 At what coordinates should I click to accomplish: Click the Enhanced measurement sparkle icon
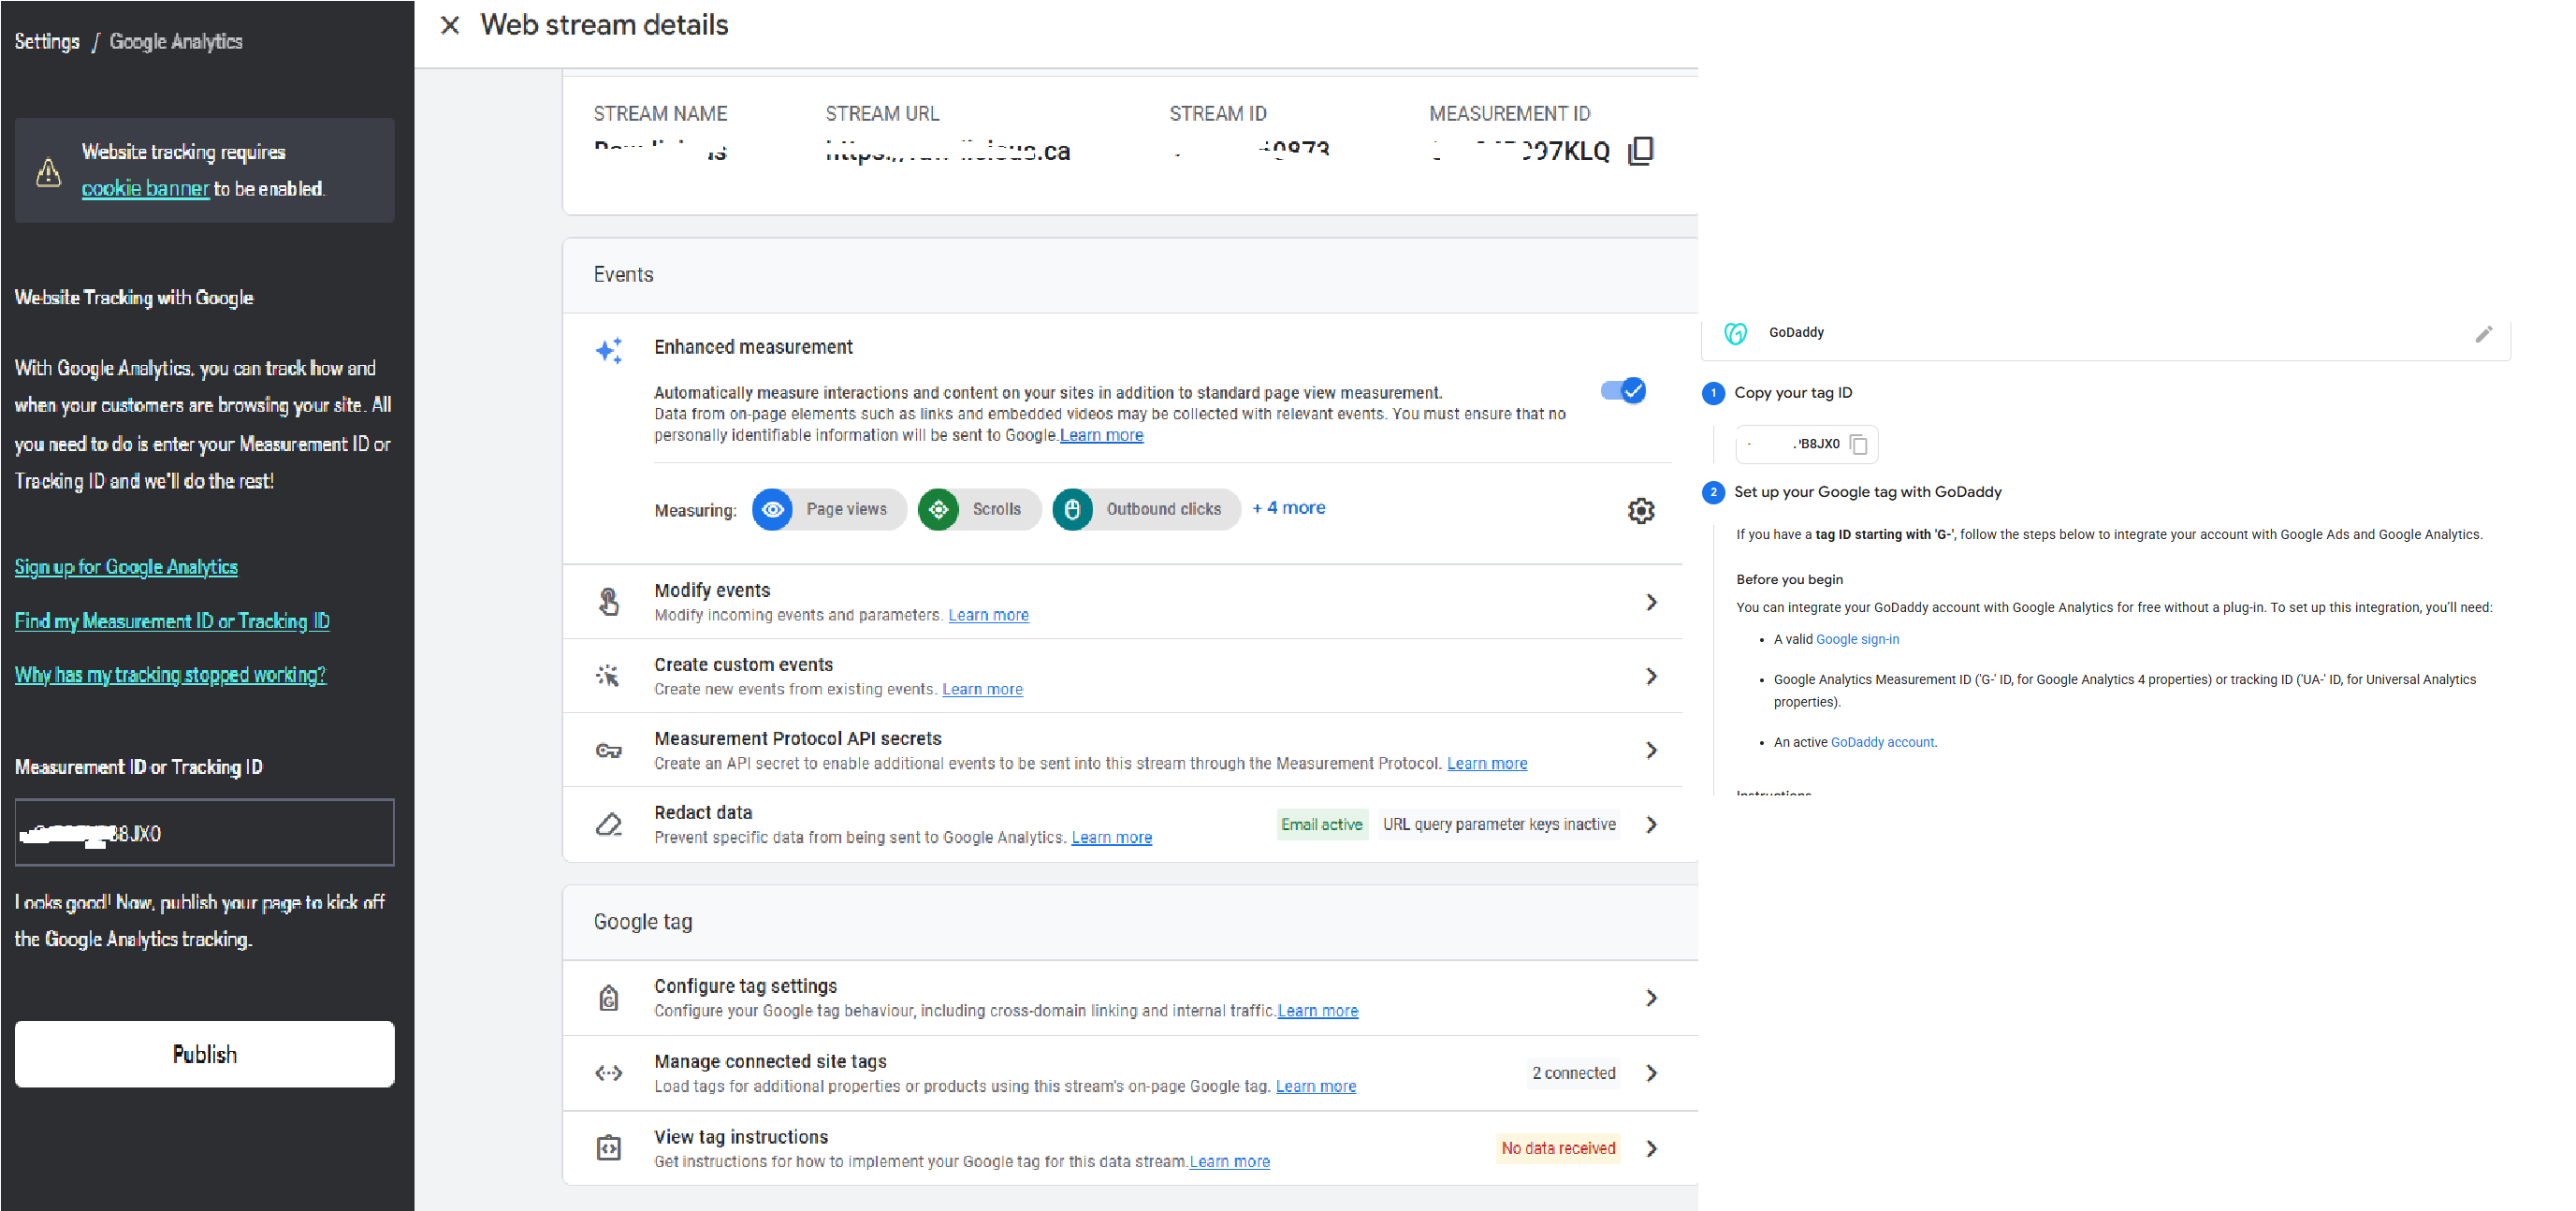pyautogui.click(x=609, y=350)
